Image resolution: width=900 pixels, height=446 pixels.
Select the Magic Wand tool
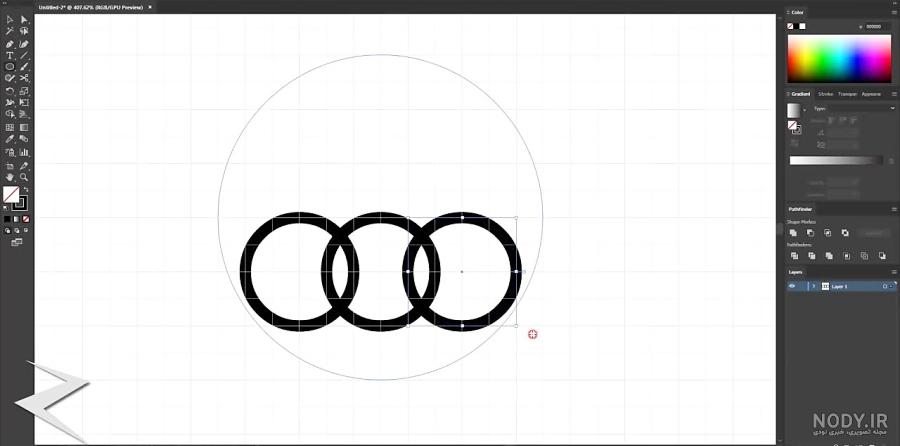click(x=10, y=31)
